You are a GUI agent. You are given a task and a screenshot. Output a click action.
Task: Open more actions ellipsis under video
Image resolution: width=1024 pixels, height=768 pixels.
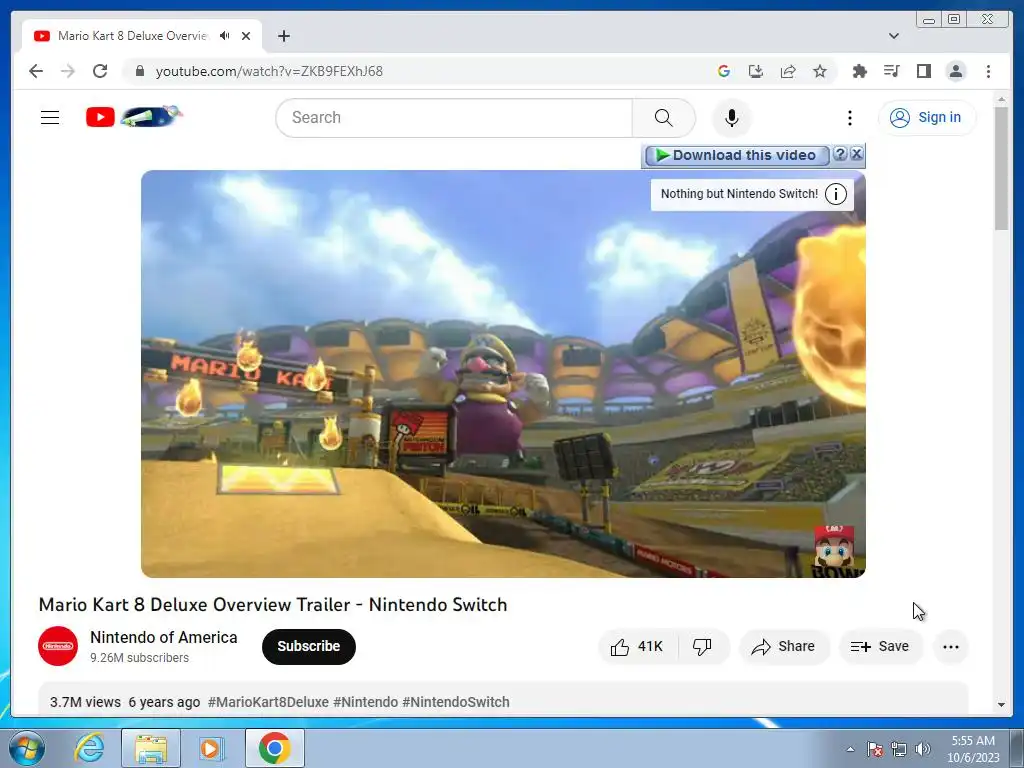point(951,647)
